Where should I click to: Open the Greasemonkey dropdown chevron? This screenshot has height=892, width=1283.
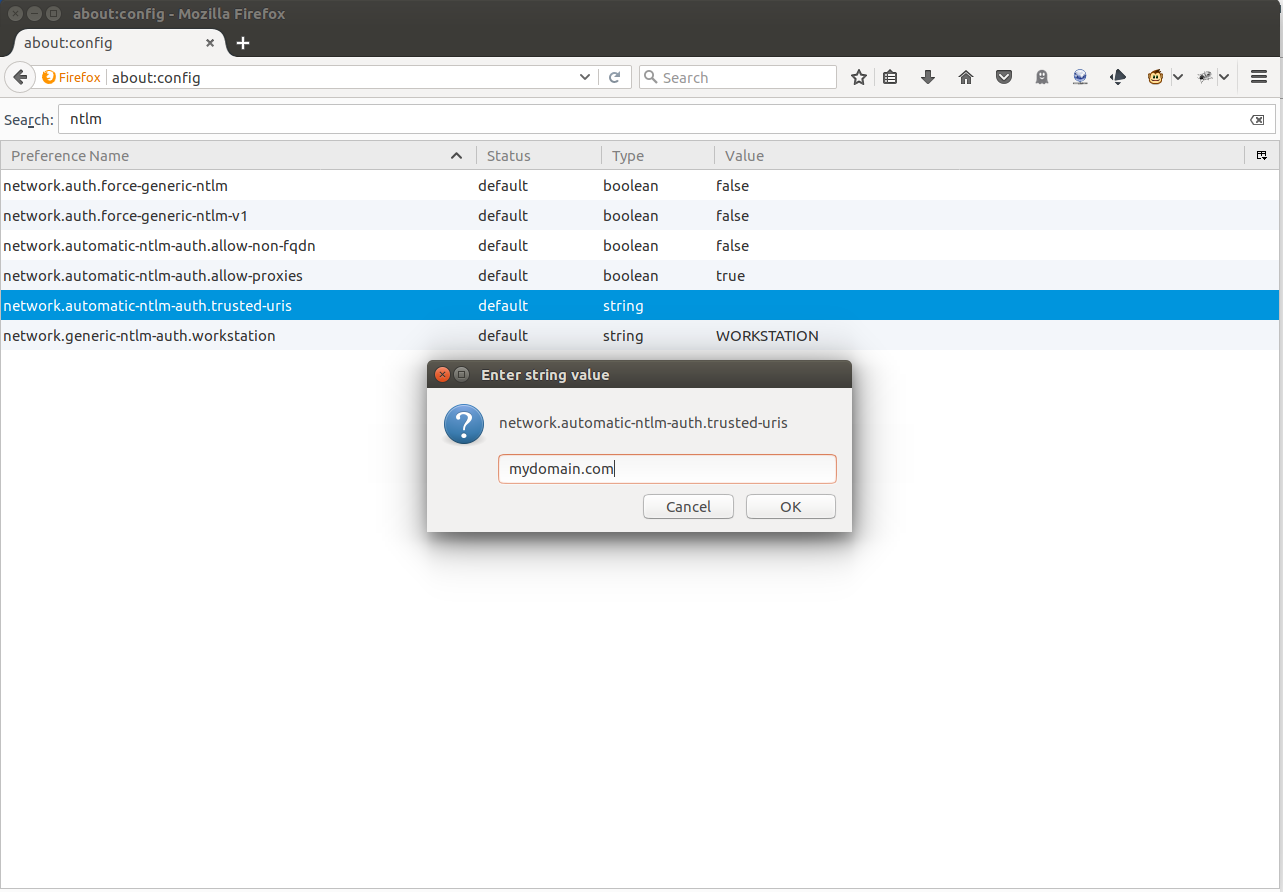1178,76
